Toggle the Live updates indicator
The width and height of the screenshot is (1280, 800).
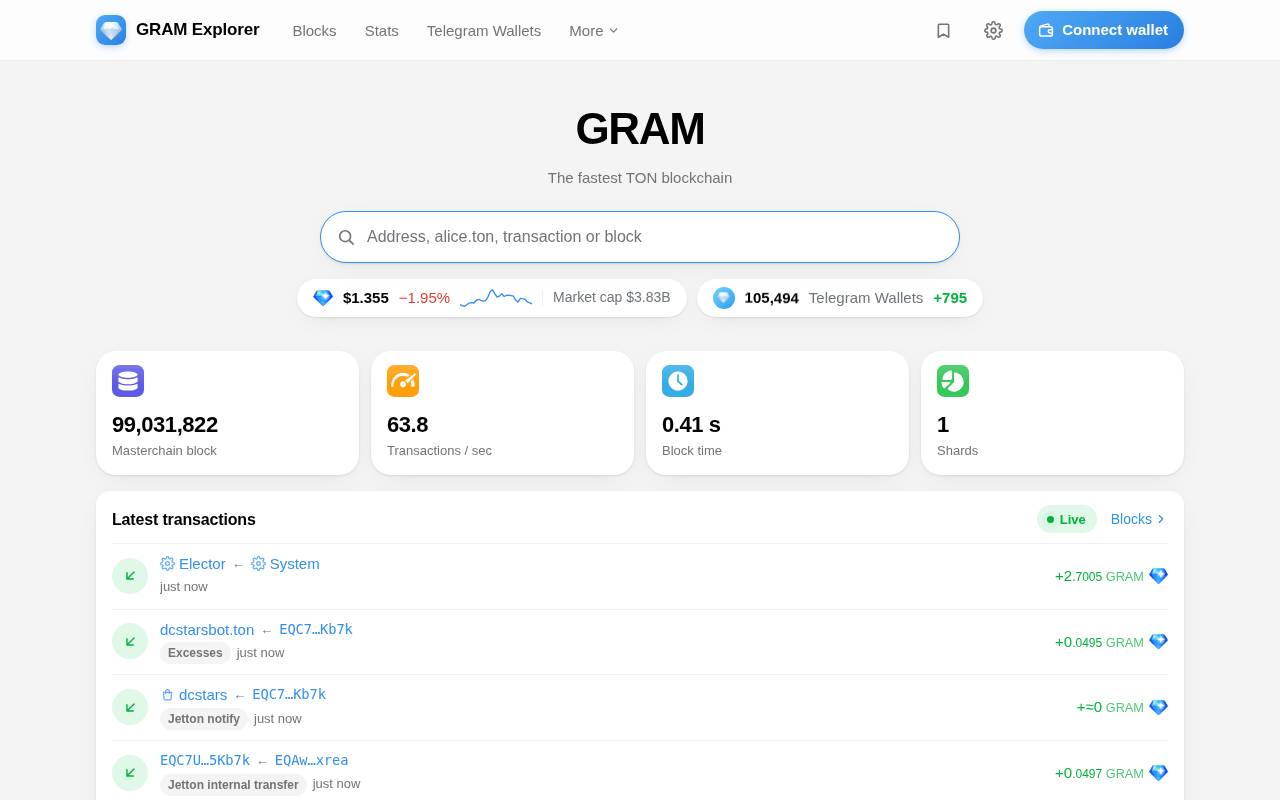click(1067, 519)
